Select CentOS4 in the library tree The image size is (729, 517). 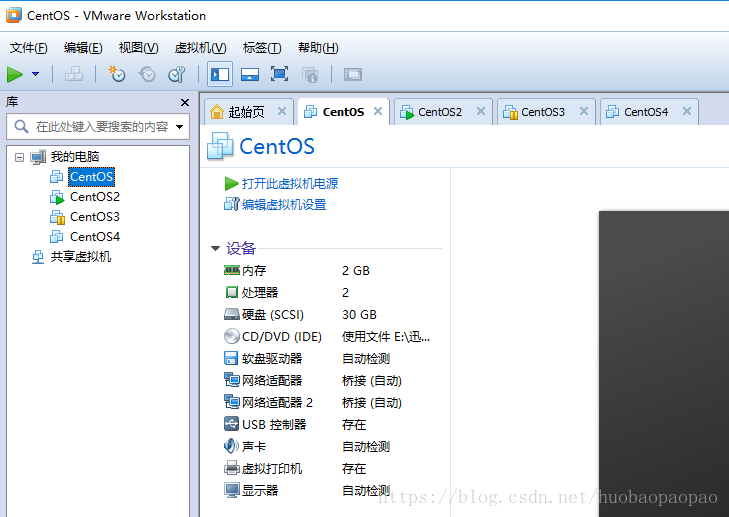pos(95,237)
